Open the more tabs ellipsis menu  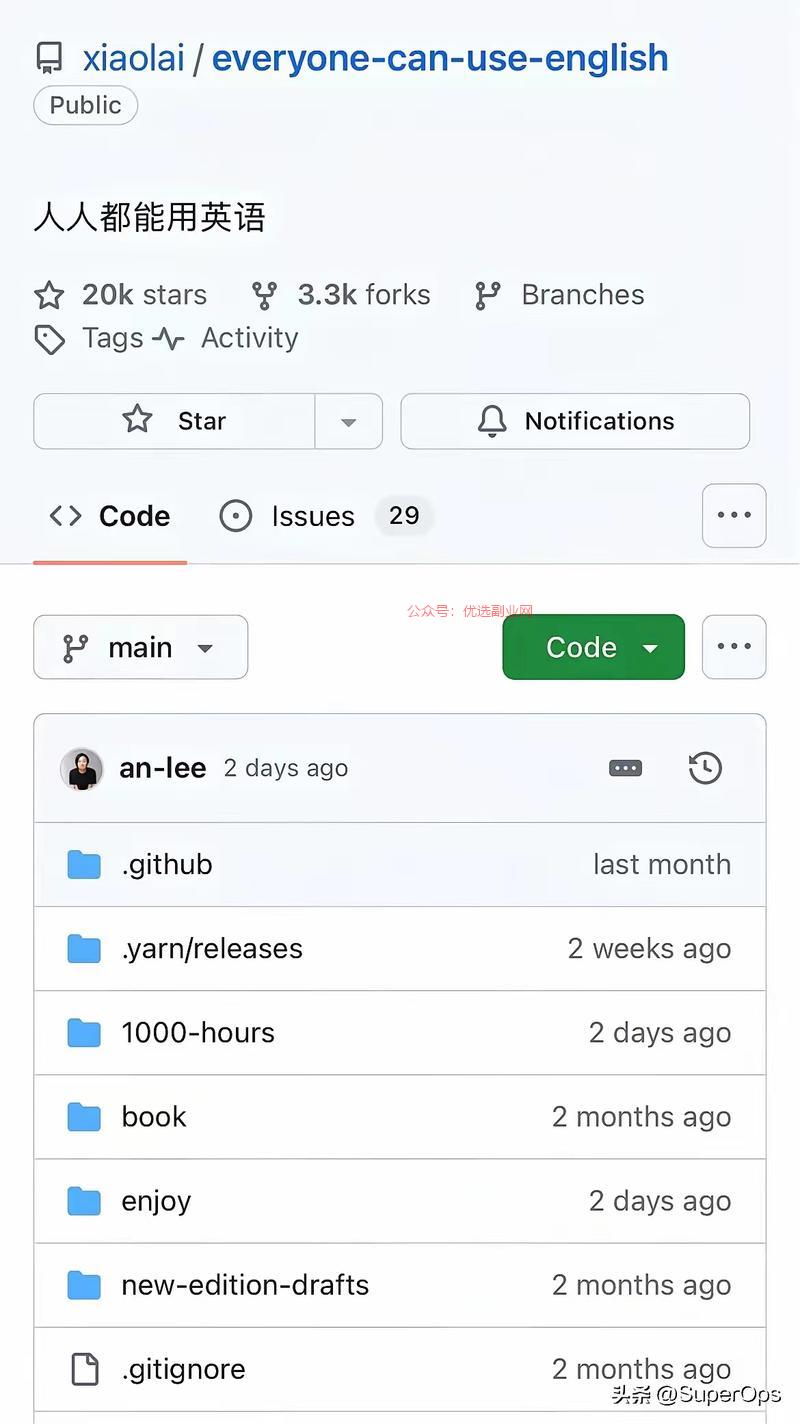point(734,516)
